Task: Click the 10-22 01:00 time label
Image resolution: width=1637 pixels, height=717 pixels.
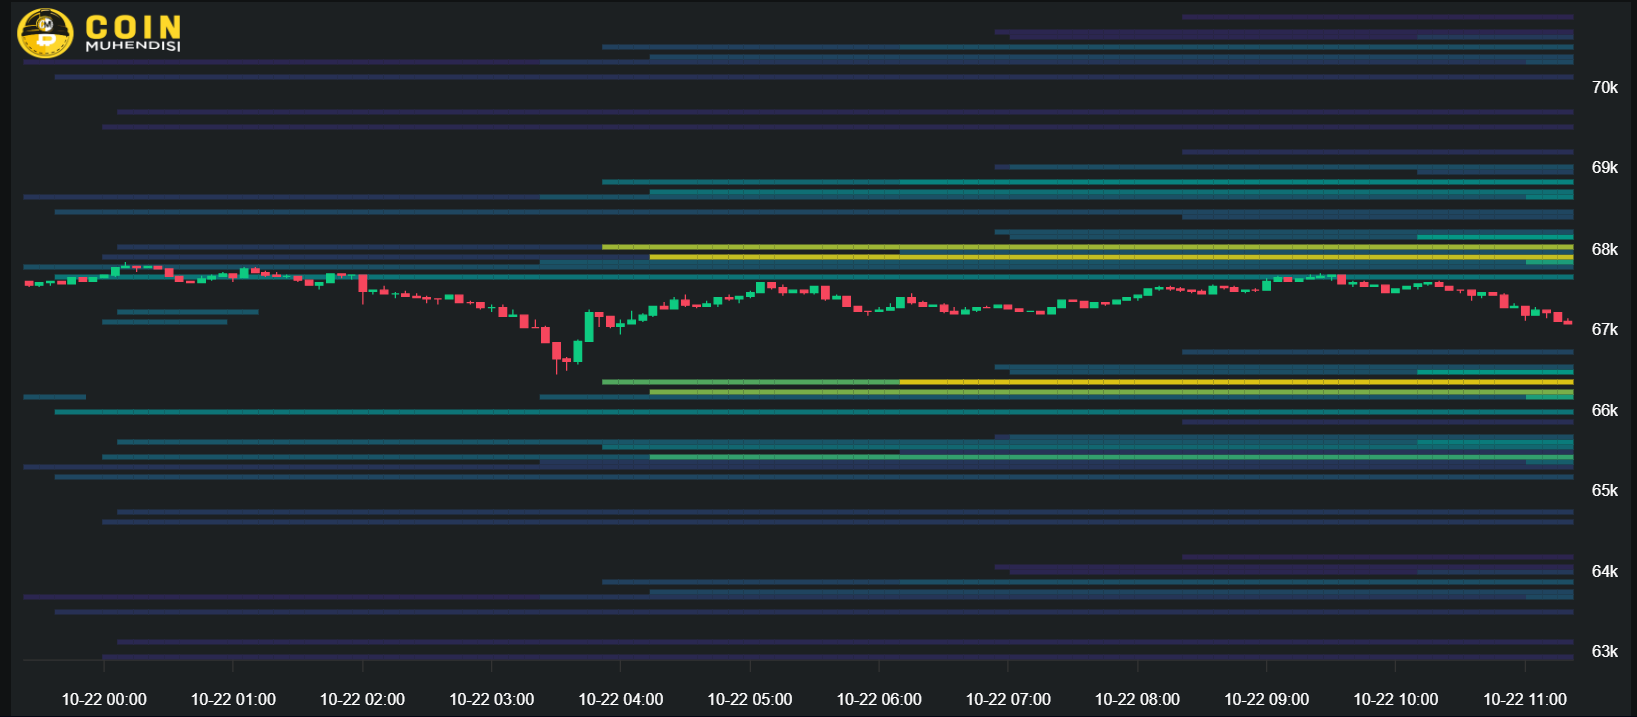Action: [233, 699]
